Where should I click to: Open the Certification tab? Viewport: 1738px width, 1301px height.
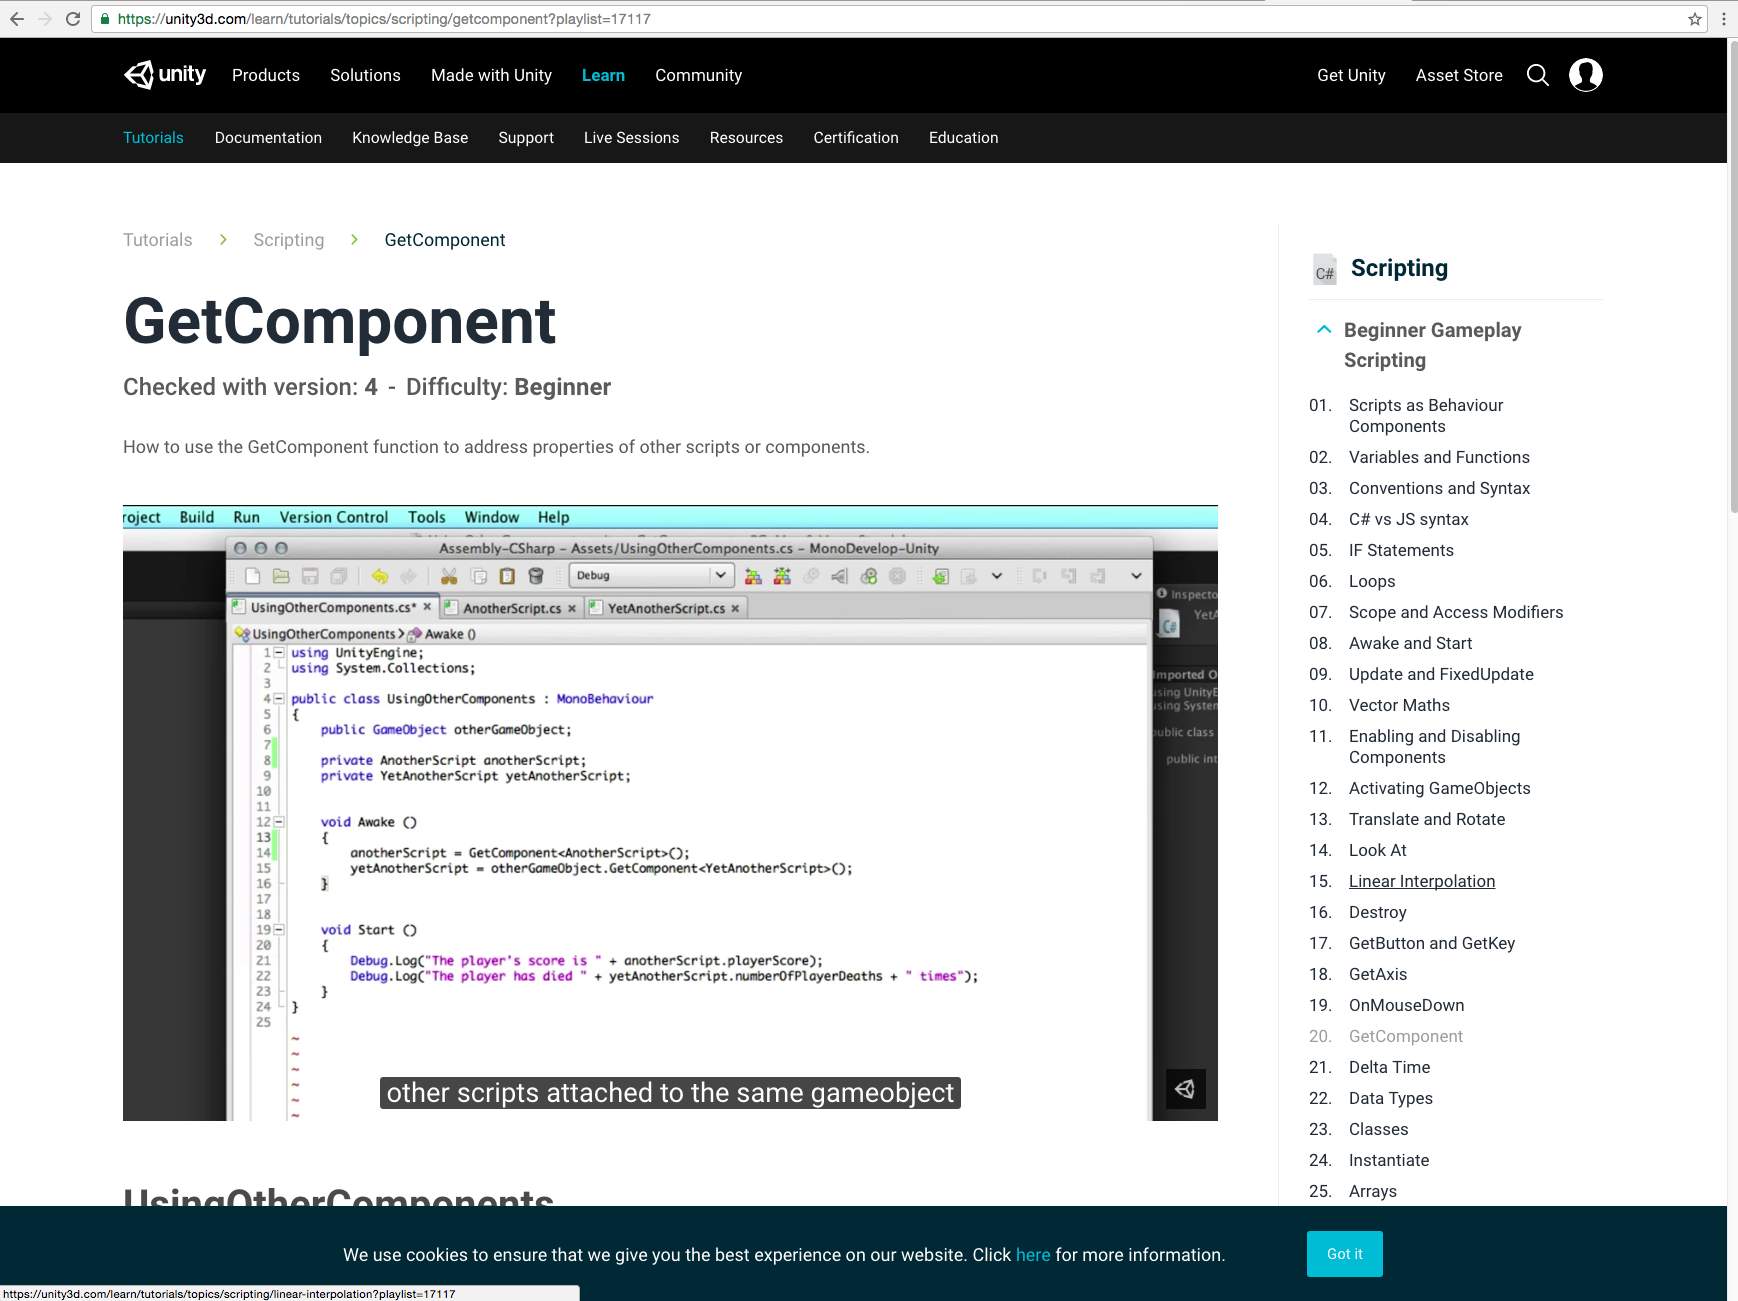click(856, 138)
